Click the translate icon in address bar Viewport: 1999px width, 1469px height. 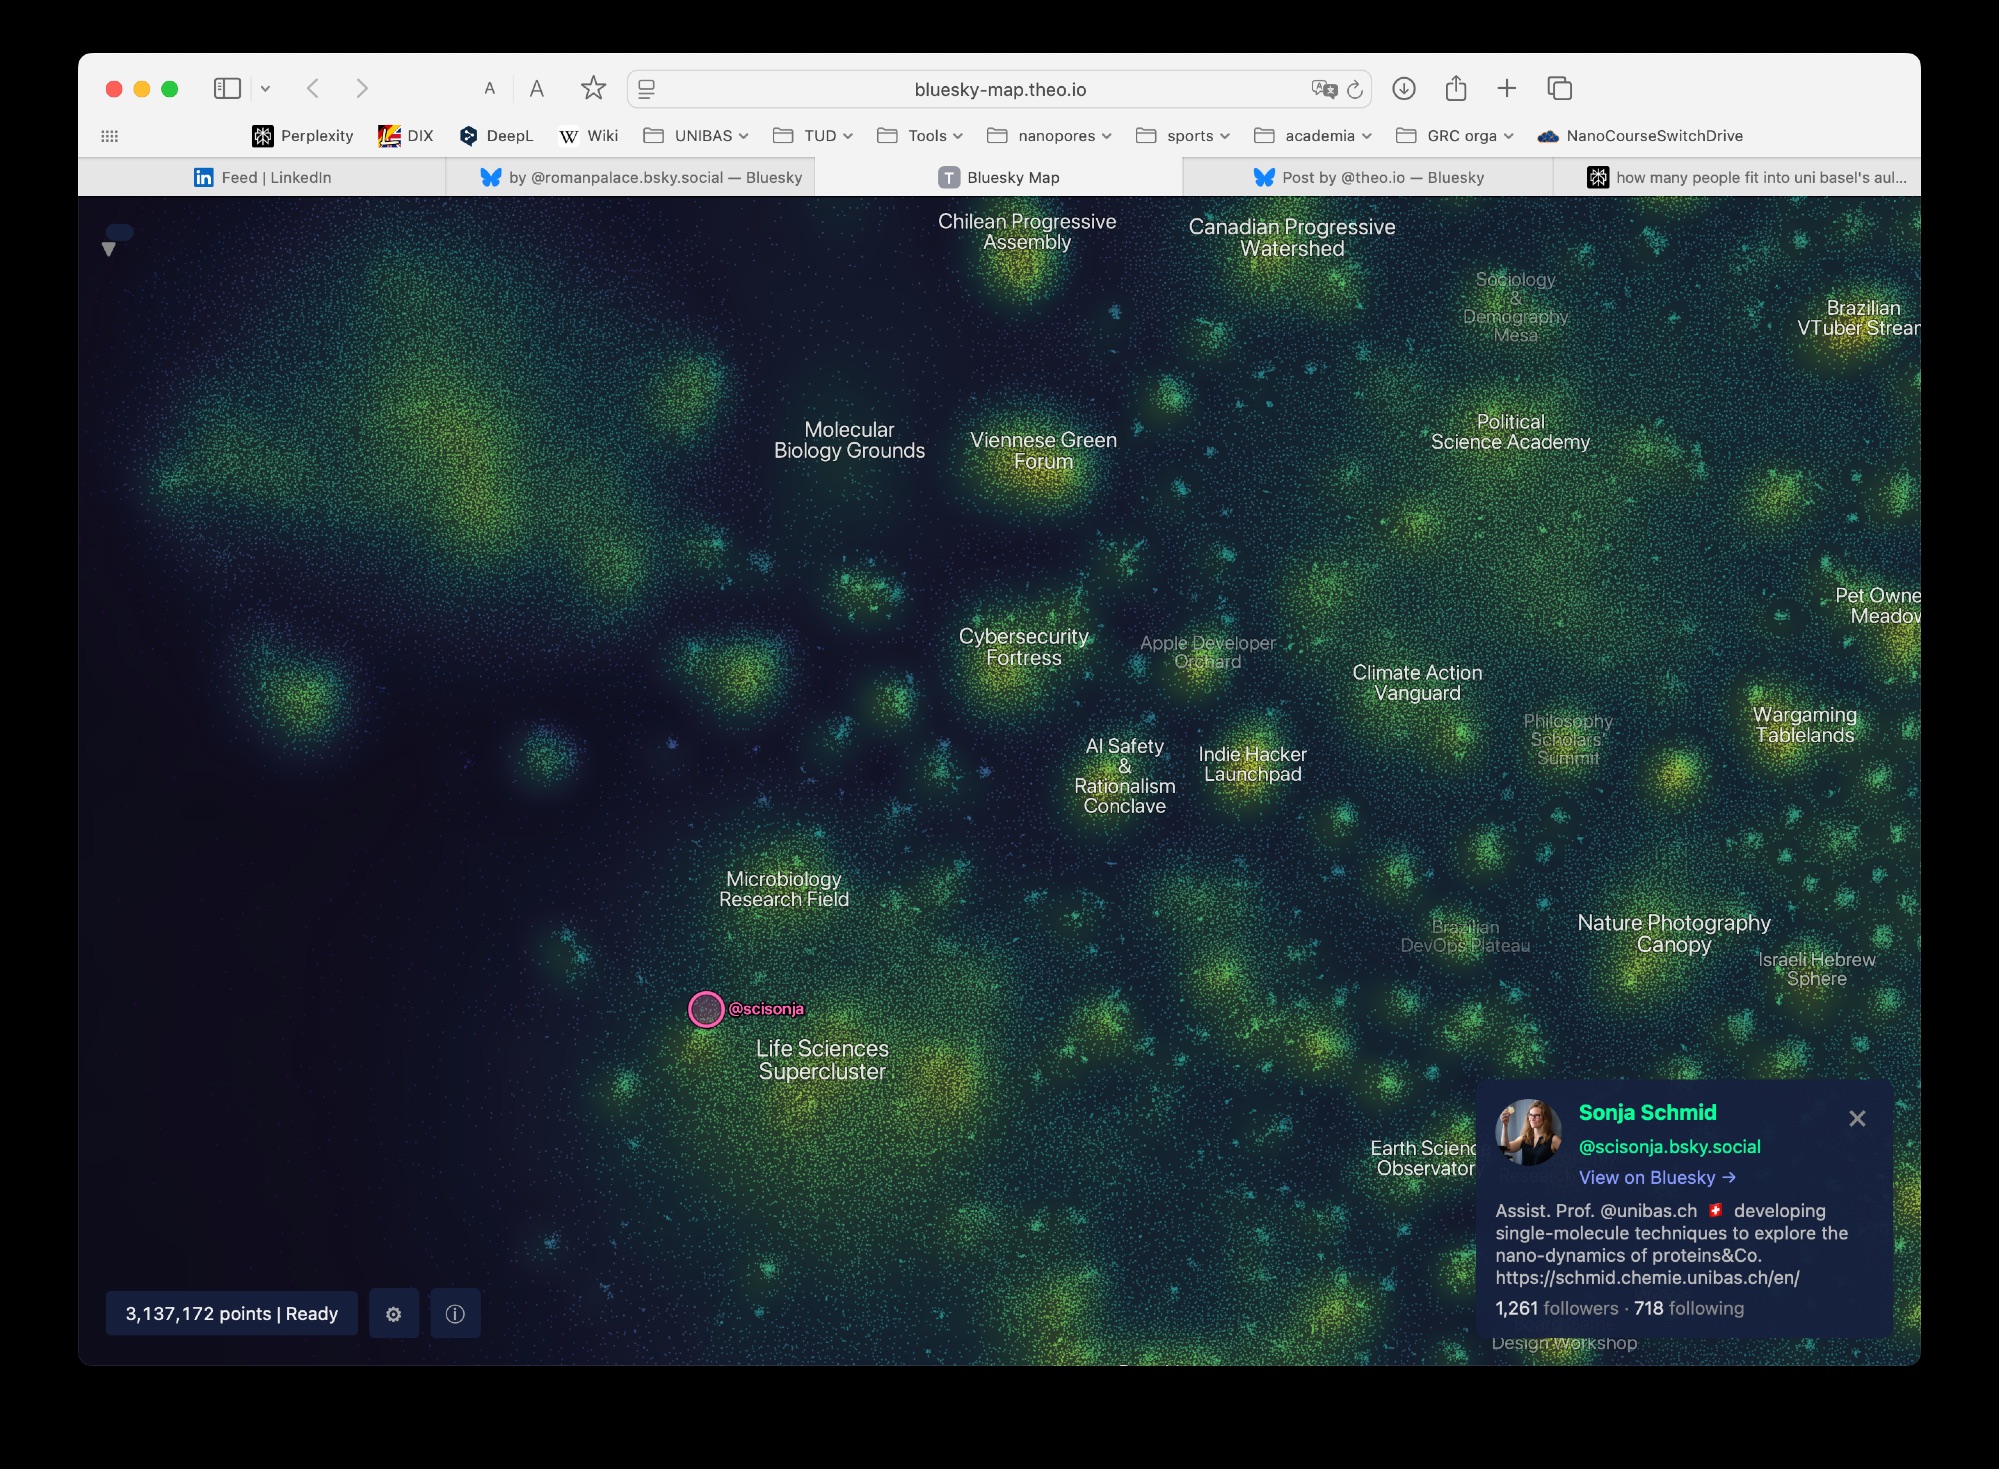[1324, 90]
